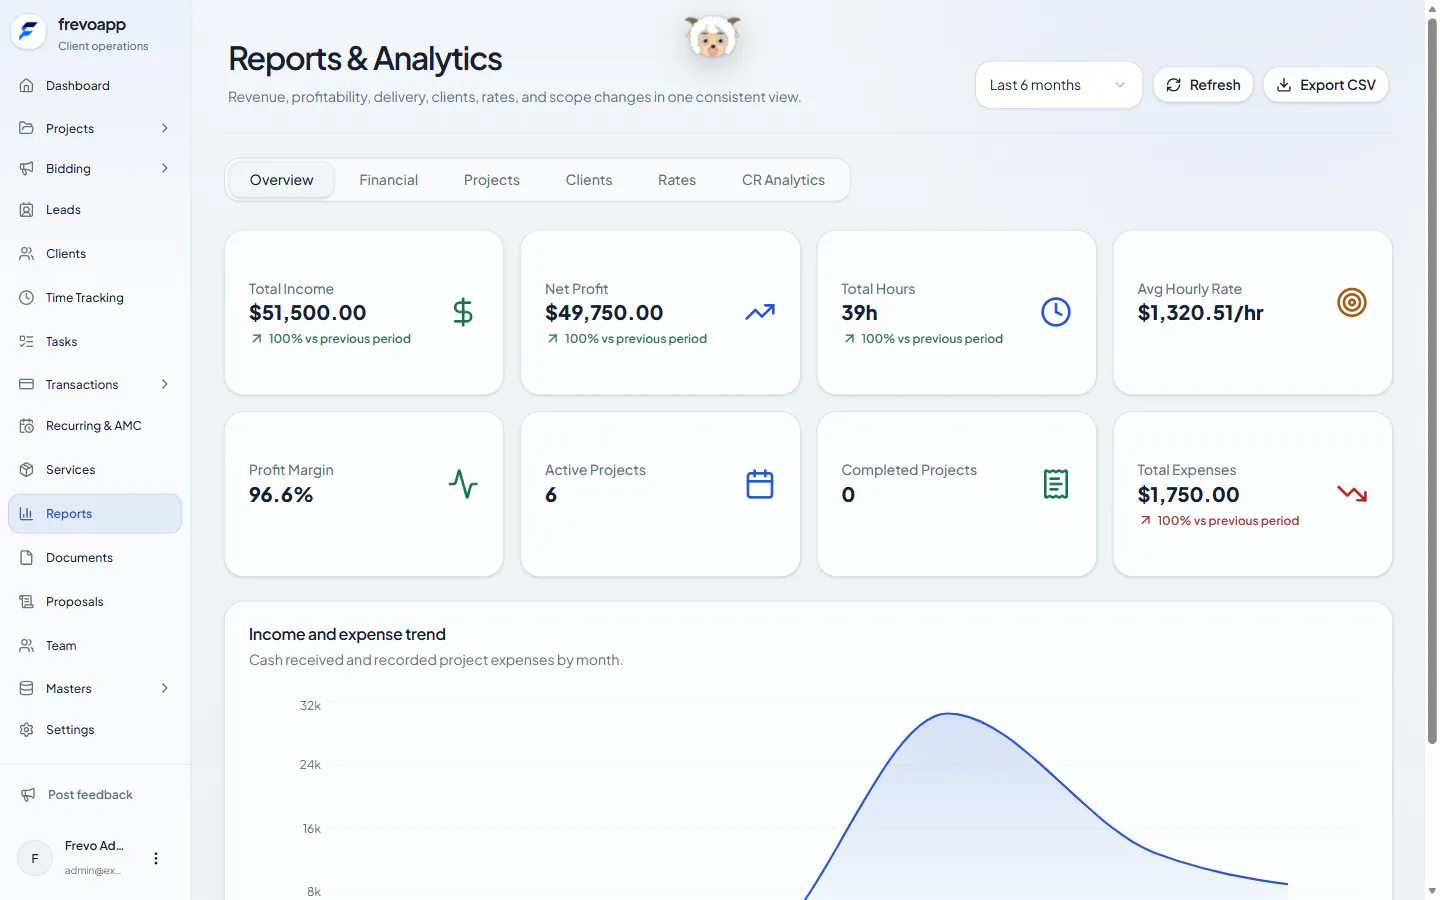Click the user avatar with letter F
The width and height of the screenshot is (1440, 900).
pos(35,858)
